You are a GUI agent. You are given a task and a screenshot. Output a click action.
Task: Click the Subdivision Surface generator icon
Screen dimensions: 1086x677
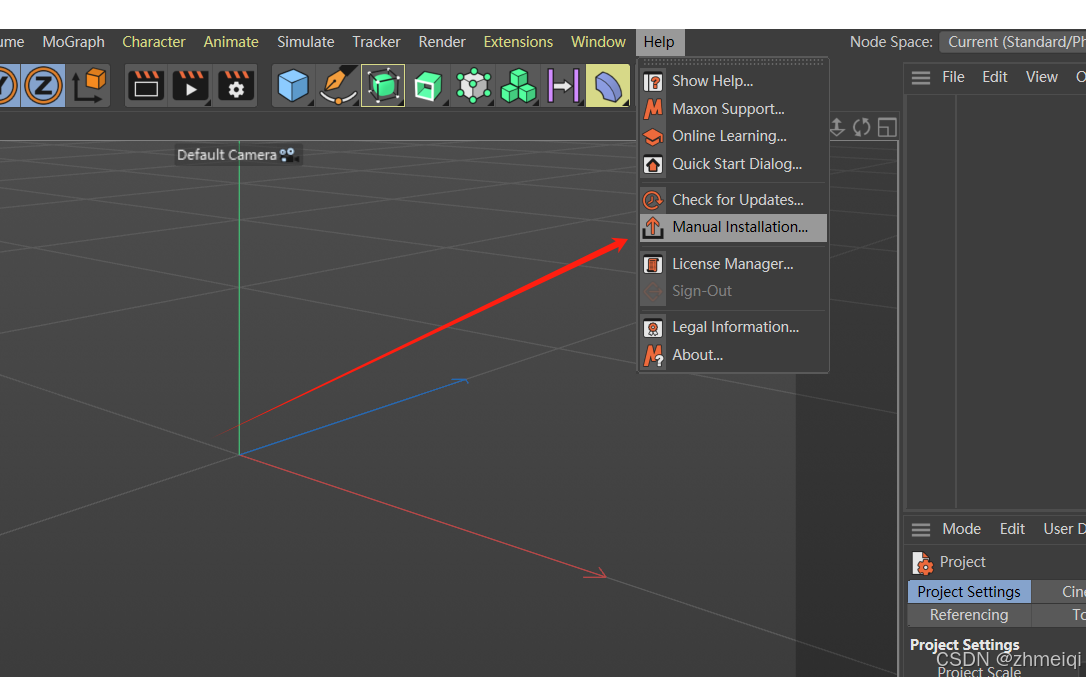(383, 86)
